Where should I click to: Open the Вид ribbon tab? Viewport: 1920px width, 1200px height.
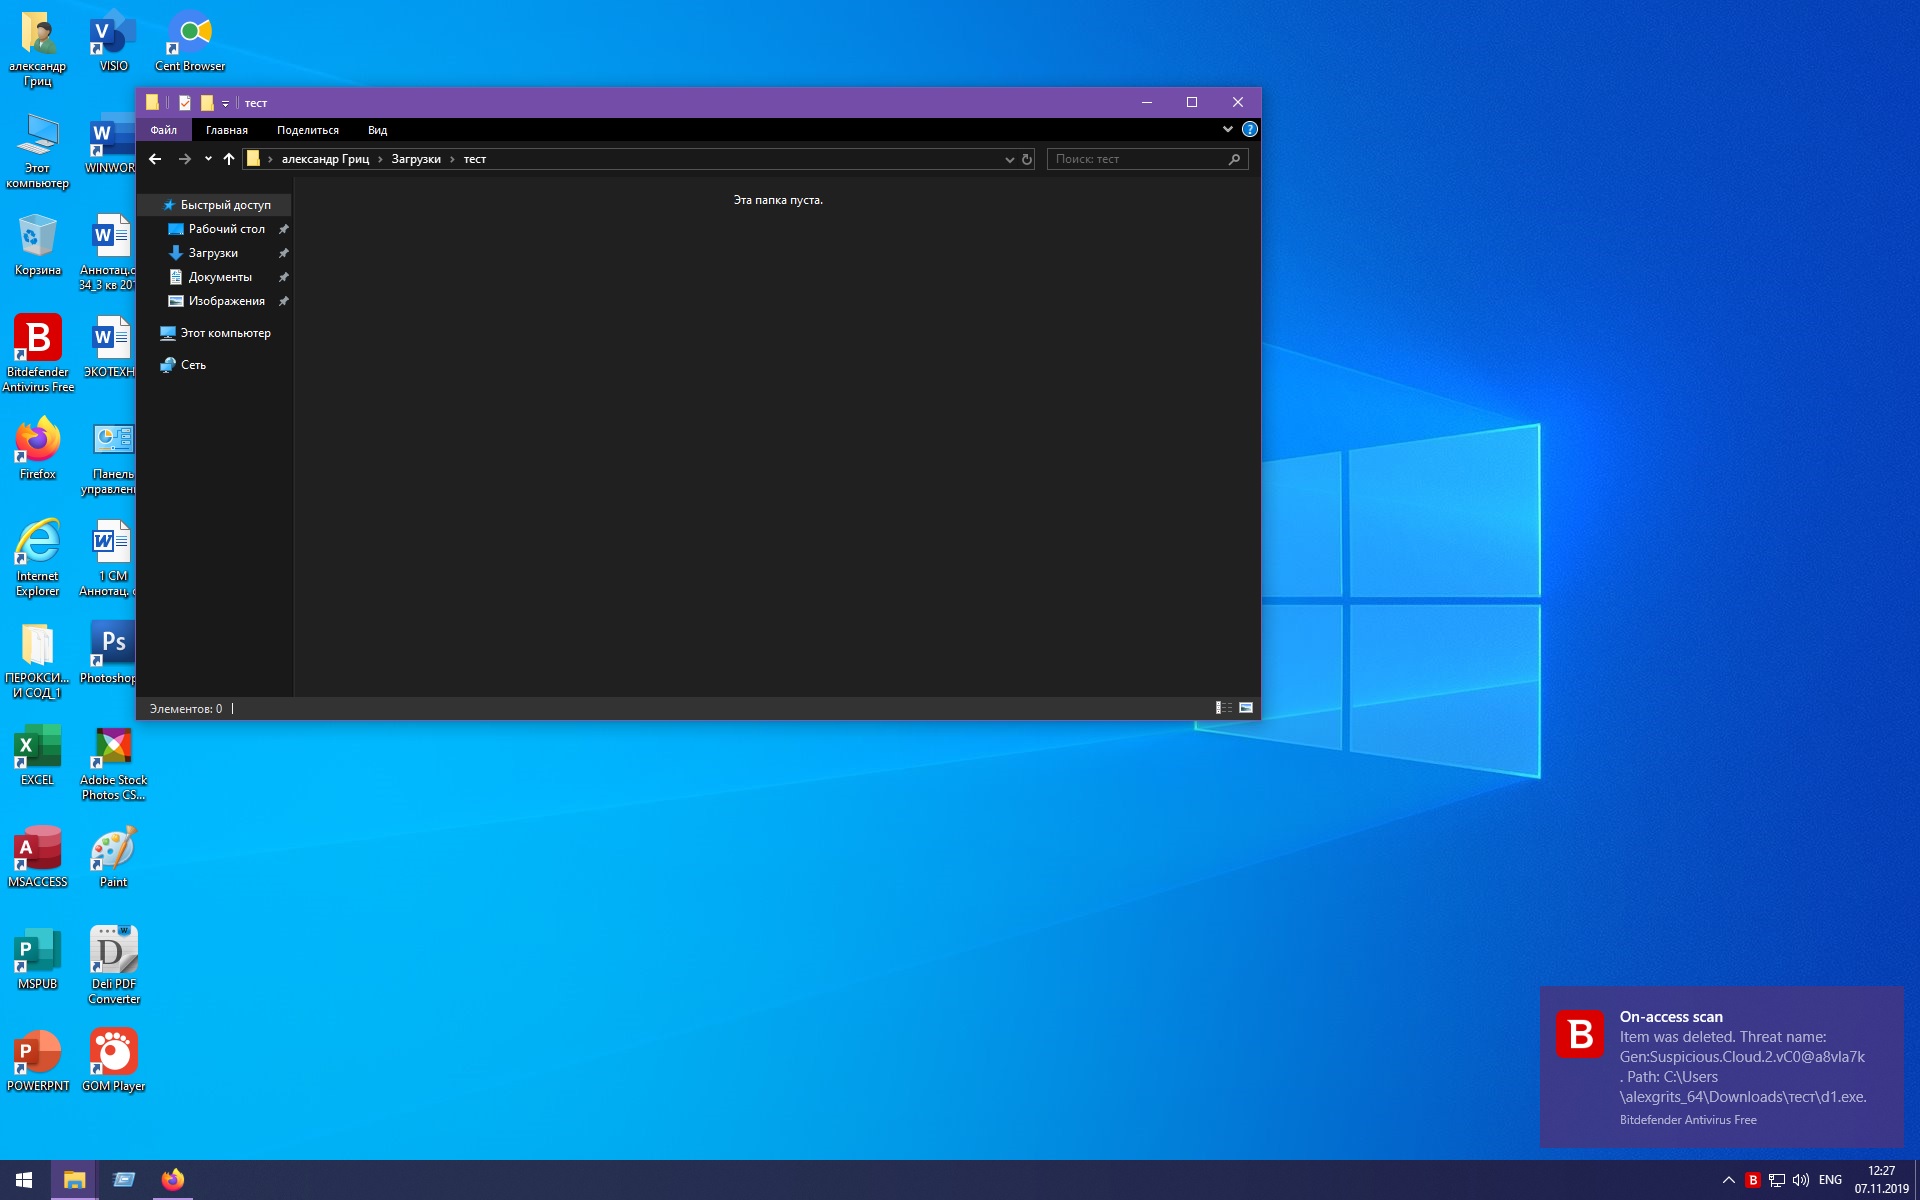coord(377,130)
